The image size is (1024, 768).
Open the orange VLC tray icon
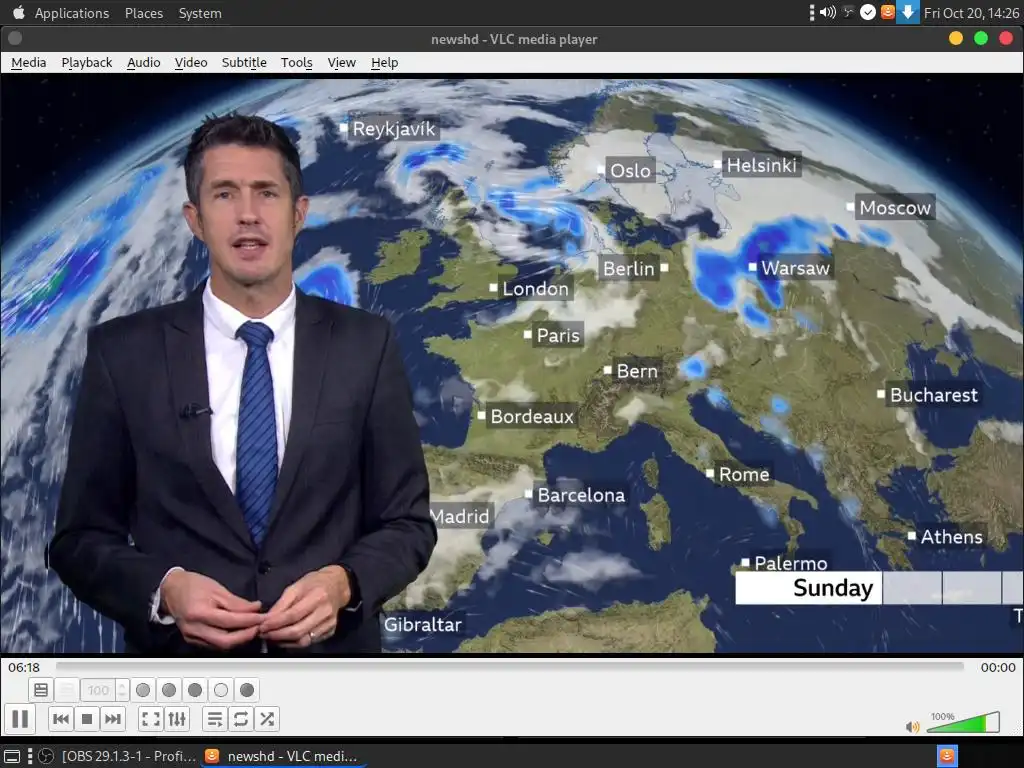click(x=888, y=12)
